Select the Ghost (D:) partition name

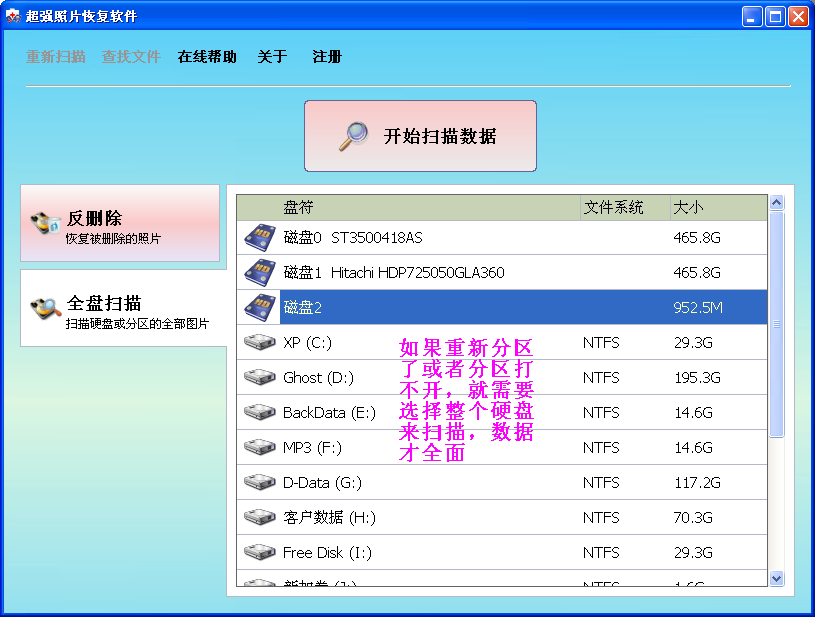pos(318,377)
